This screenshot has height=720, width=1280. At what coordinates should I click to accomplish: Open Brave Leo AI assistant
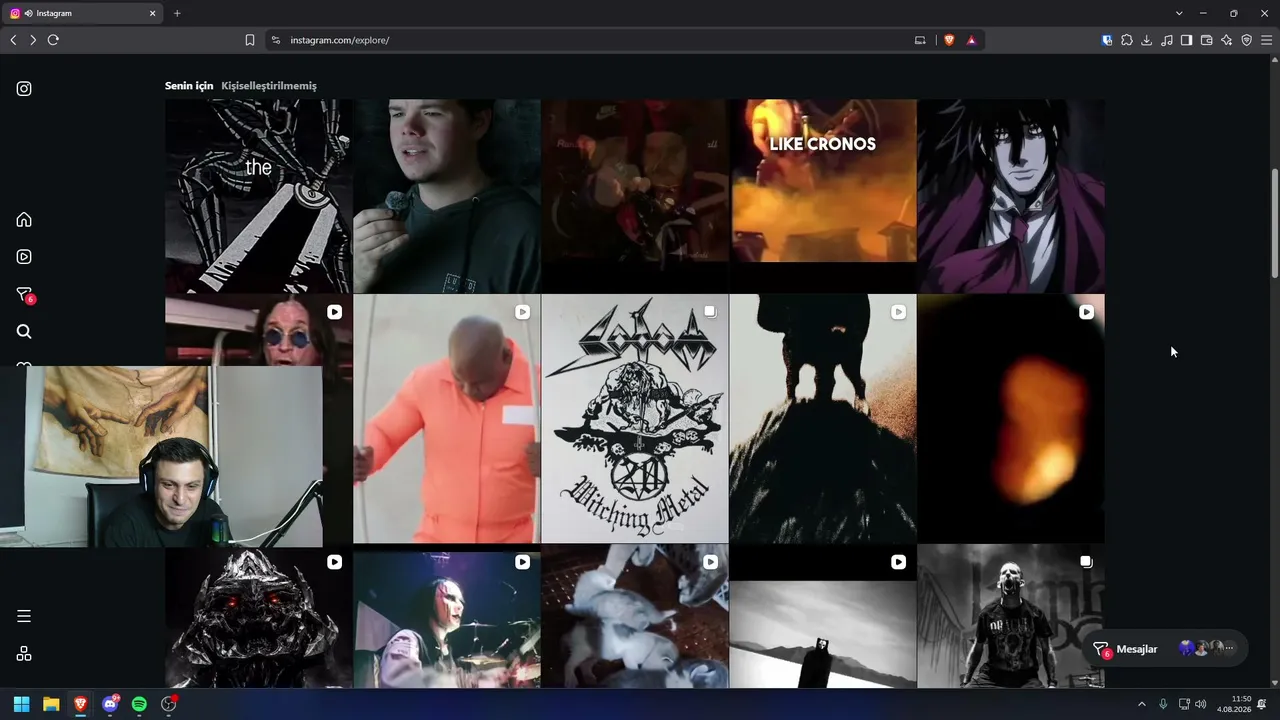tap(1227, 40)
